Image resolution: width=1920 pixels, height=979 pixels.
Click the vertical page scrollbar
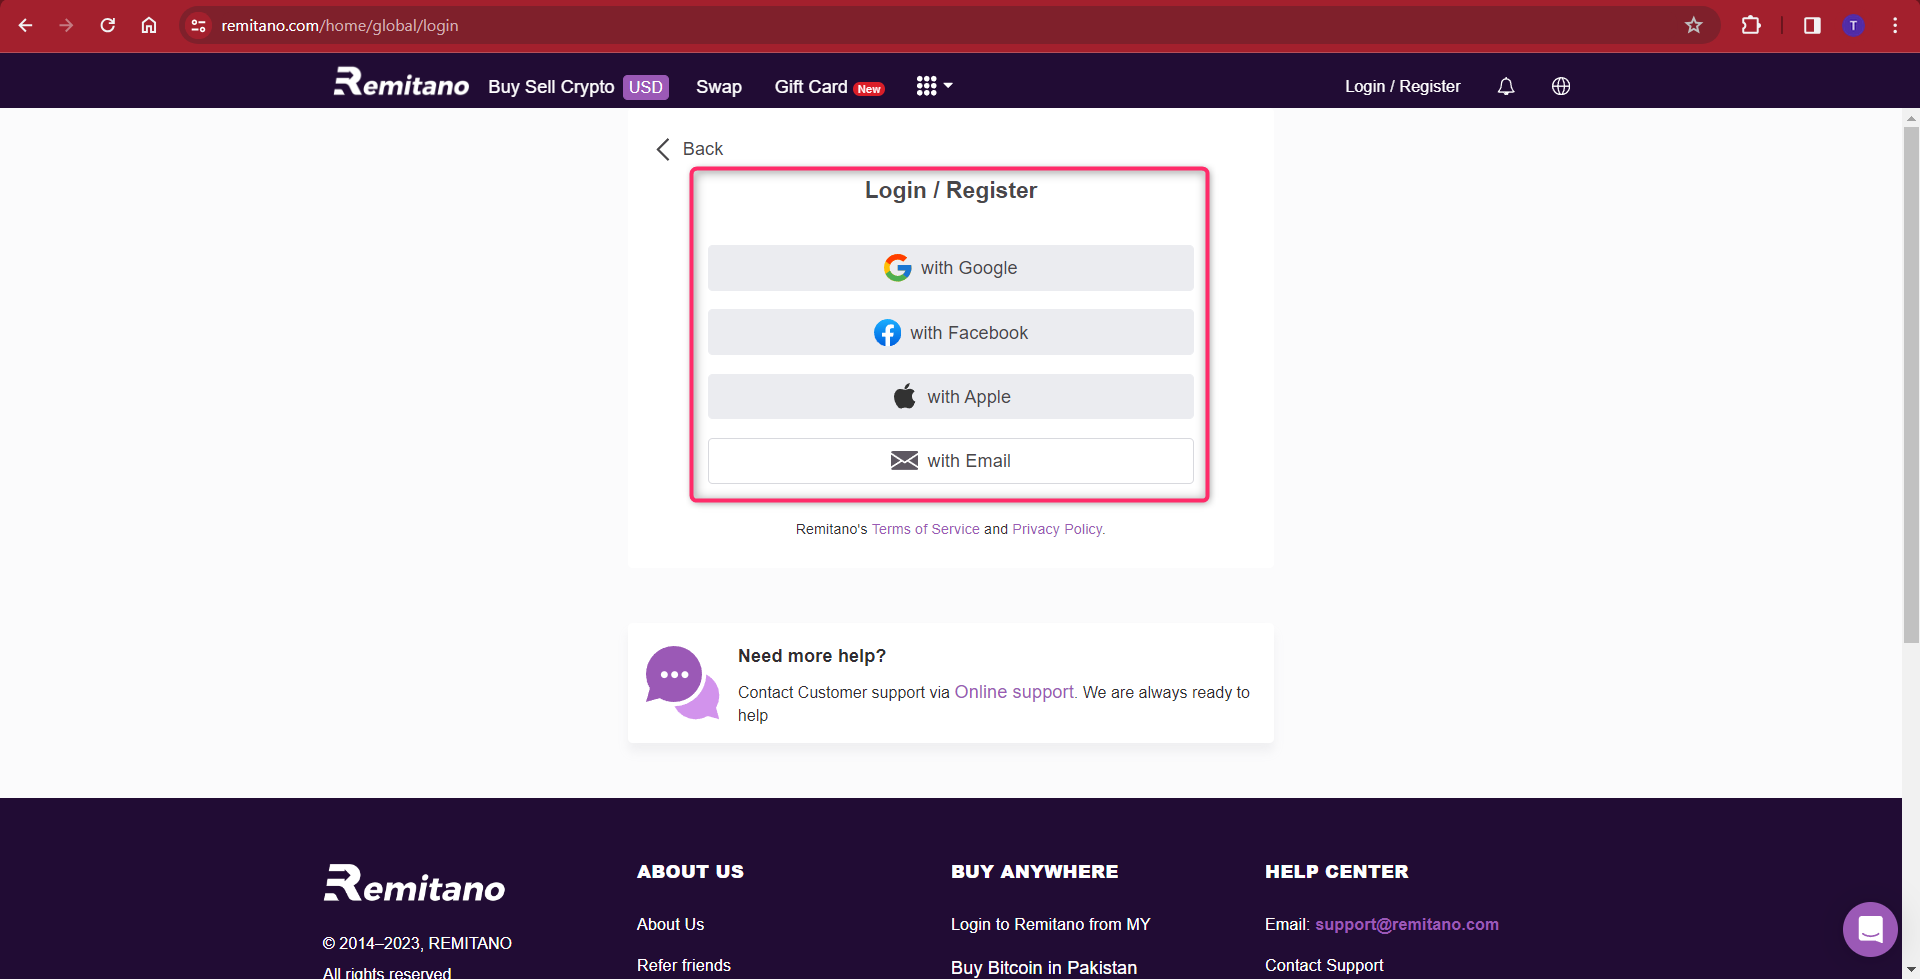pyautogui.click(x=1911, y=385)
